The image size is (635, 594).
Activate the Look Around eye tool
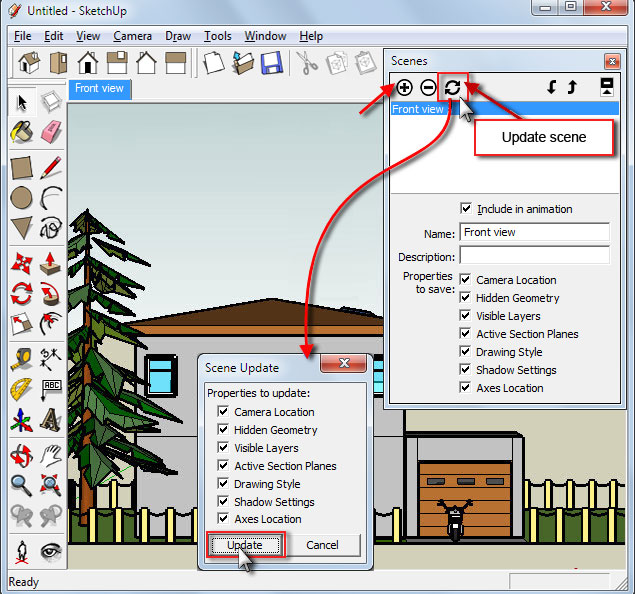tap(51, 551)
